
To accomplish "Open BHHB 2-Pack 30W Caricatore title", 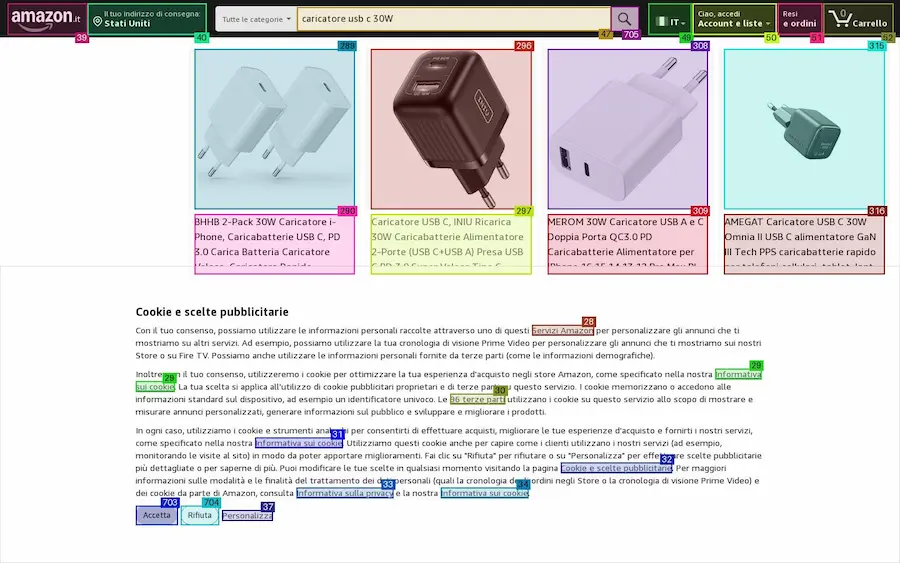I will (x=274, y=244).
